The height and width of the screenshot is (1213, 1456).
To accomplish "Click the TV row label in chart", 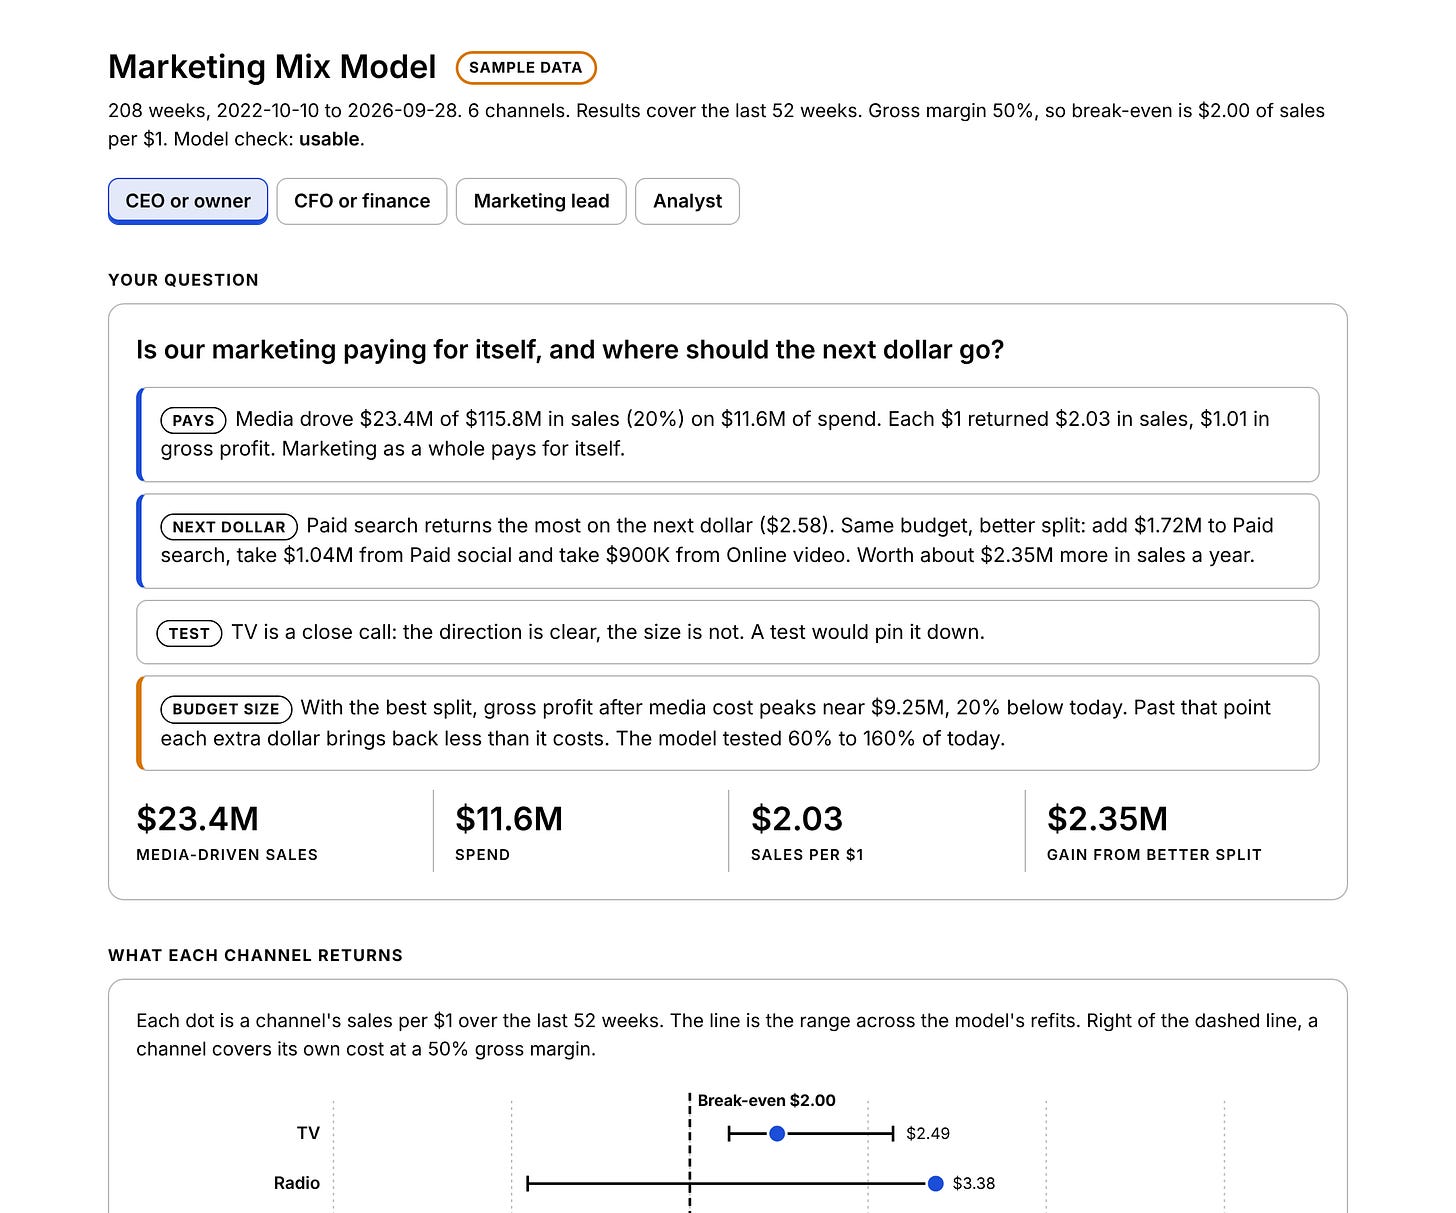I will [x=308, y=1133].
